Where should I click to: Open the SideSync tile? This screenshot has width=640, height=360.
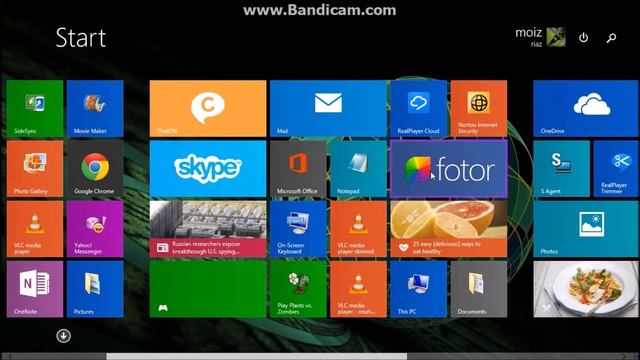click(x=35, y=109)
